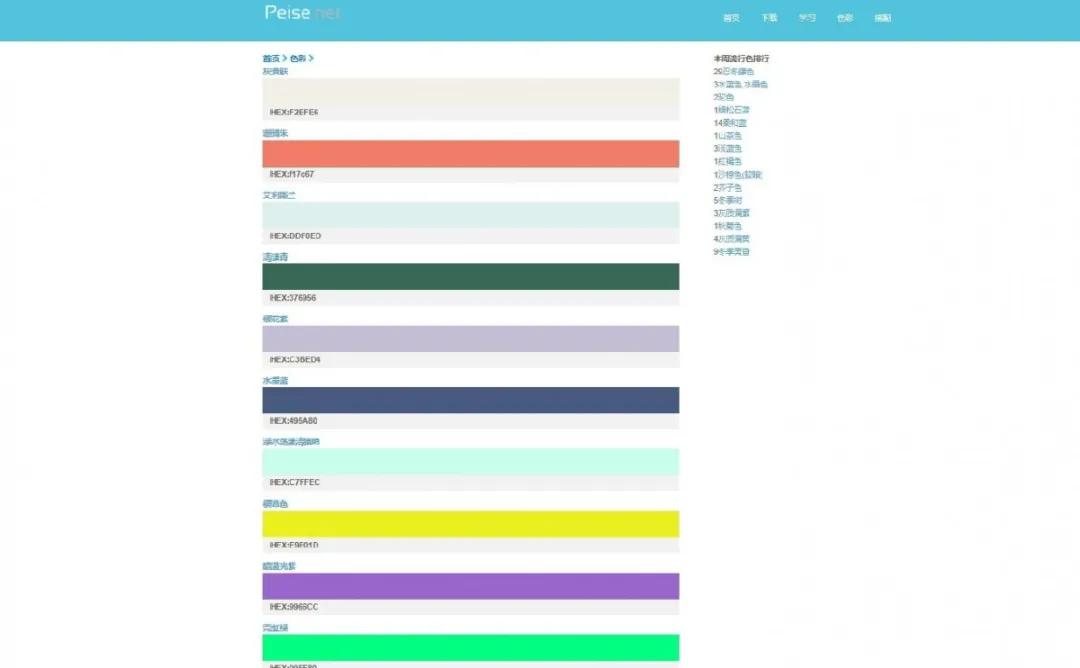The width and height of the screenshot is (1080, 668).
Task: Click the 色彩 breadcrumb link
Action: (x=298, y=59)
